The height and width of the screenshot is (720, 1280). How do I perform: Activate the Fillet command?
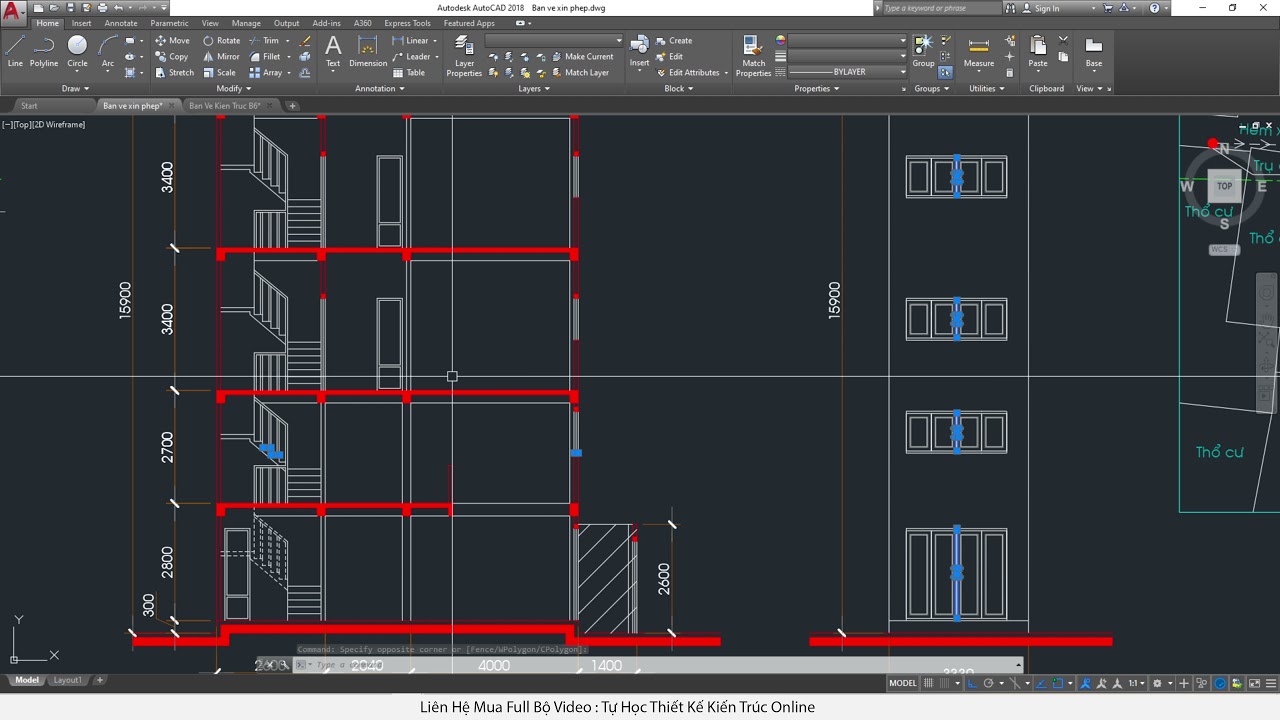265,57
